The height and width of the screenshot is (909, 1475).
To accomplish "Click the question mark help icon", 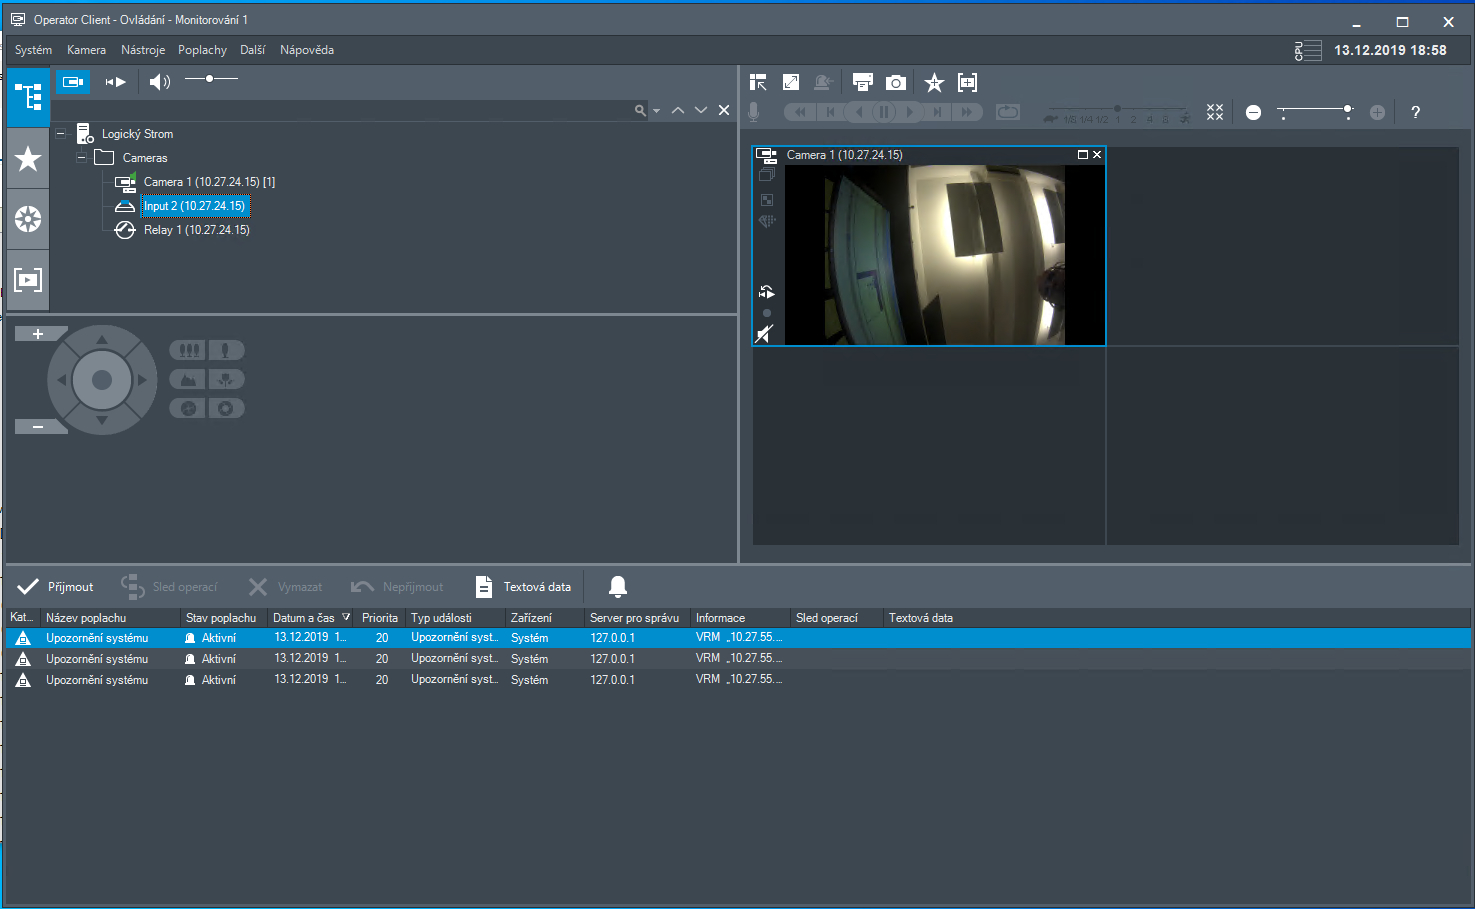I will (1415, 112).
